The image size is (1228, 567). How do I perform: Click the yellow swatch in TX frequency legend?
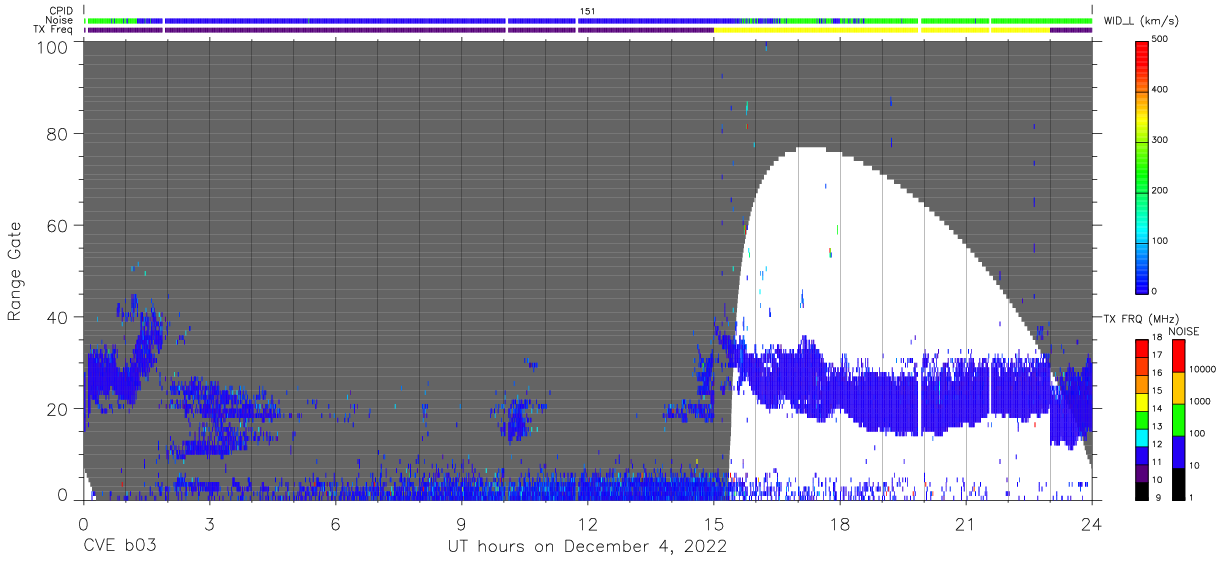pyautogui.click(x=1141, y=401)
